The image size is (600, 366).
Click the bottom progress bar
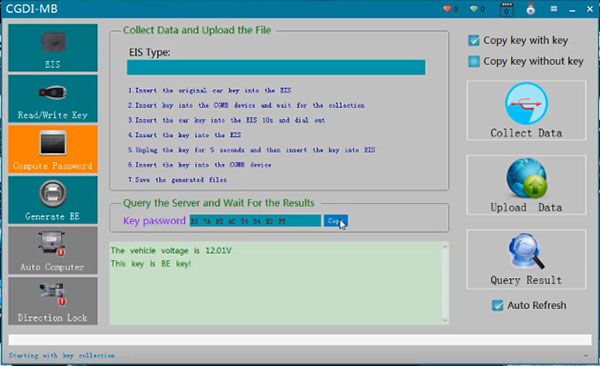pyautogui.click(x=300, y=340)
